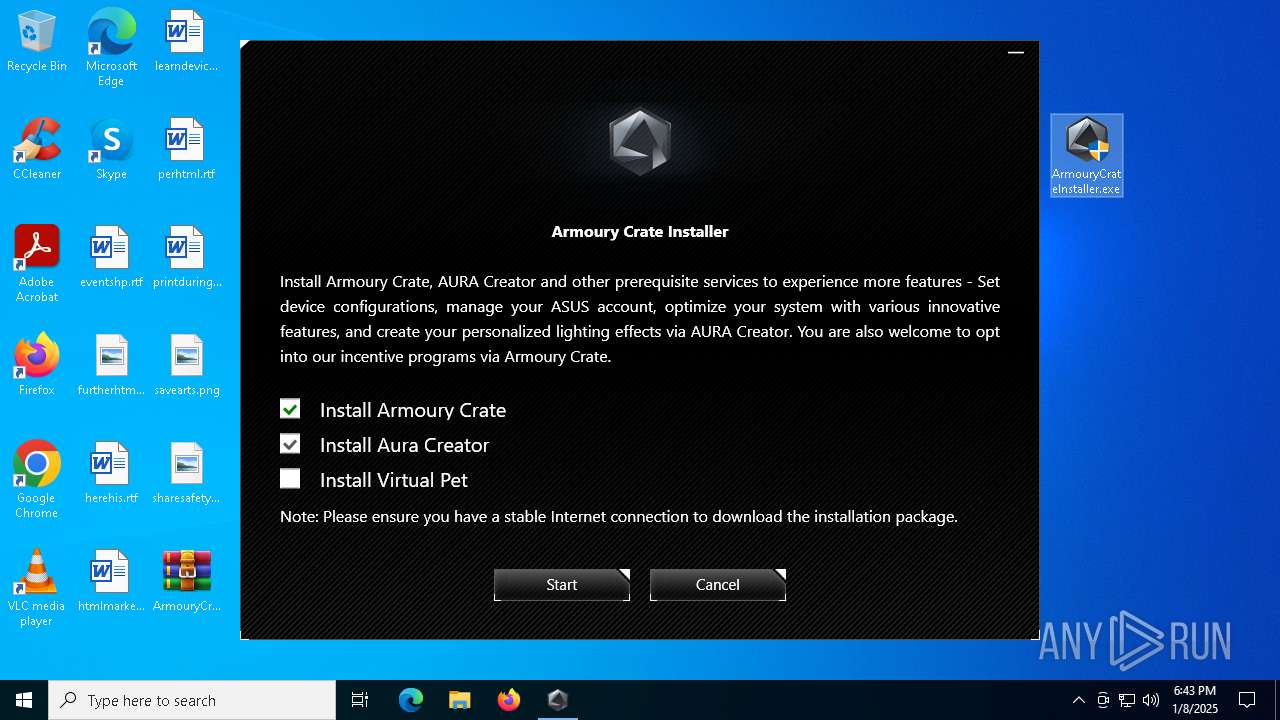The image size is (1280, 720).
Task: Click Armoury Crate Installer taskbar button
Action: [558, 700]
